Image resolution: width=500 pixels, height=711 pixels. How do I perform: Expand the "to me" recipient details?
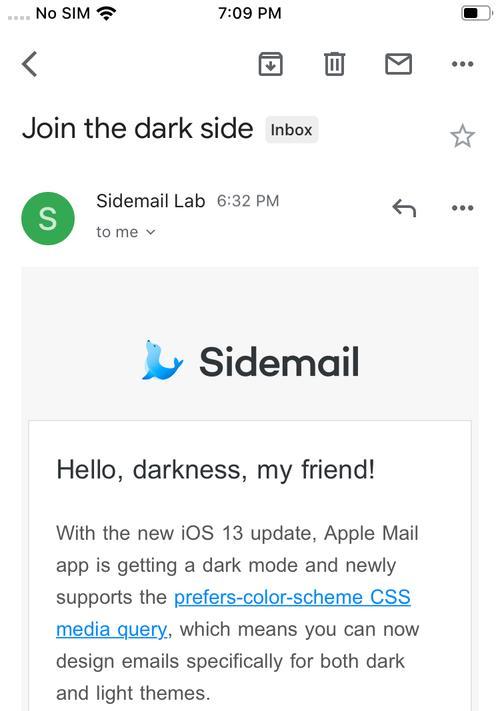coord(126,232)
